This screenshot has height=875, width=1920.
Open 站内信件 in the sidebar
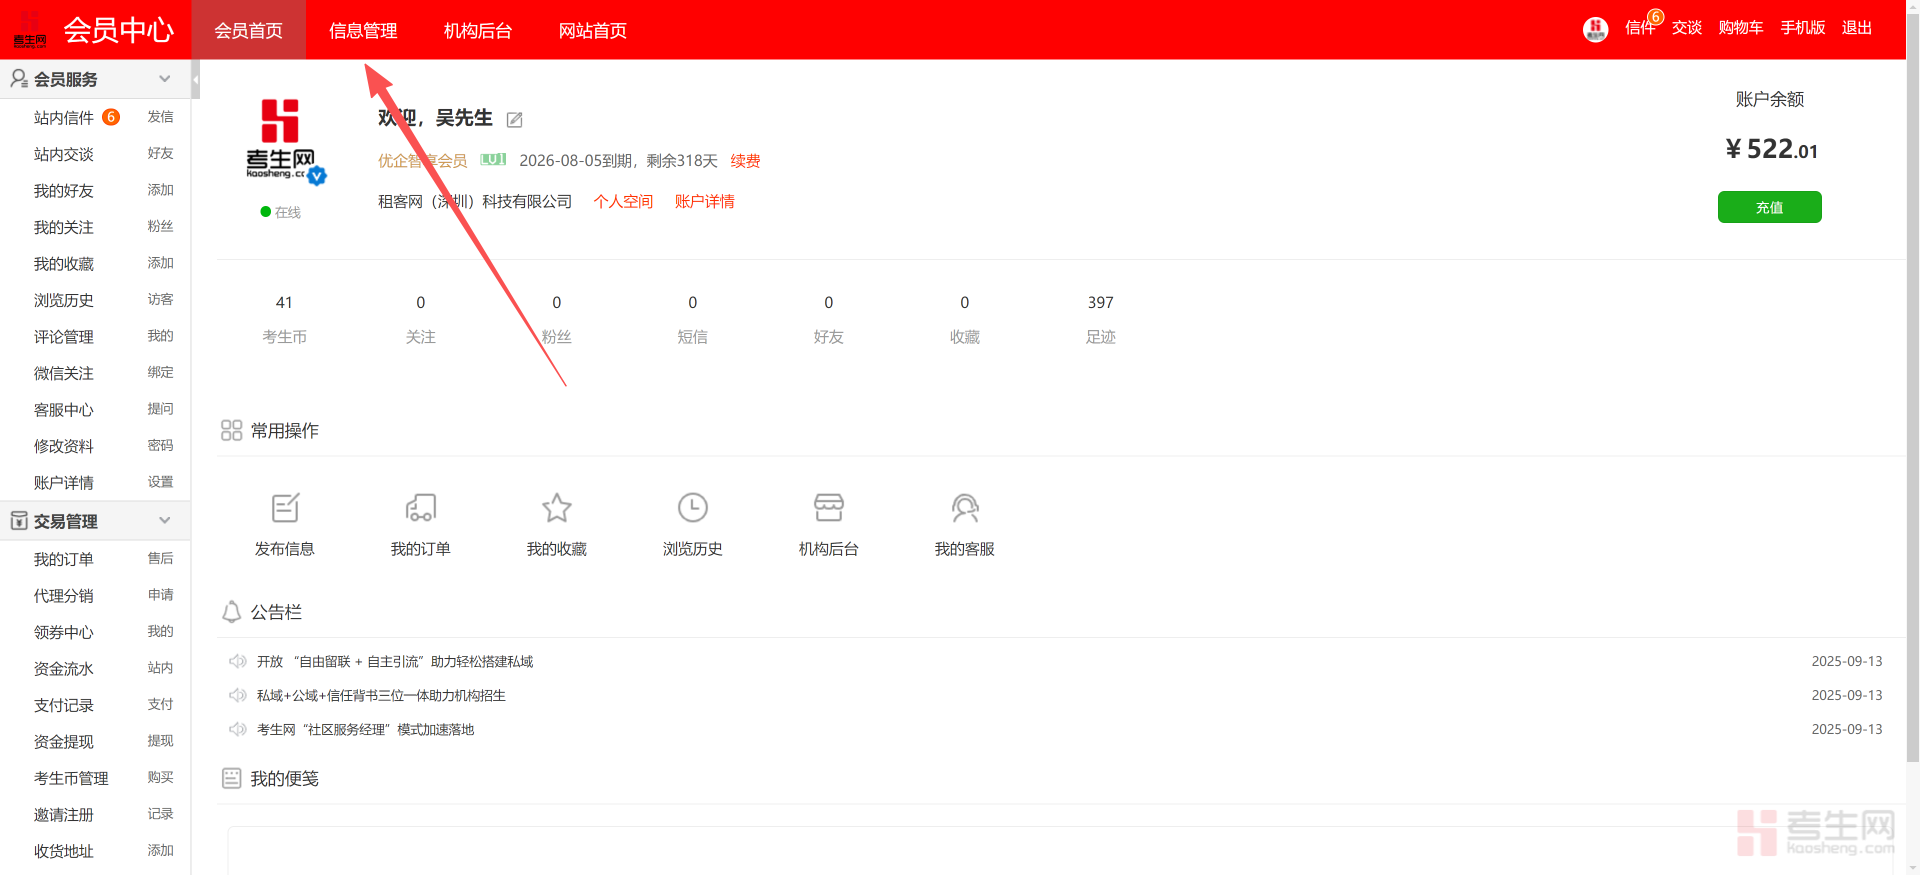(64, 118)
